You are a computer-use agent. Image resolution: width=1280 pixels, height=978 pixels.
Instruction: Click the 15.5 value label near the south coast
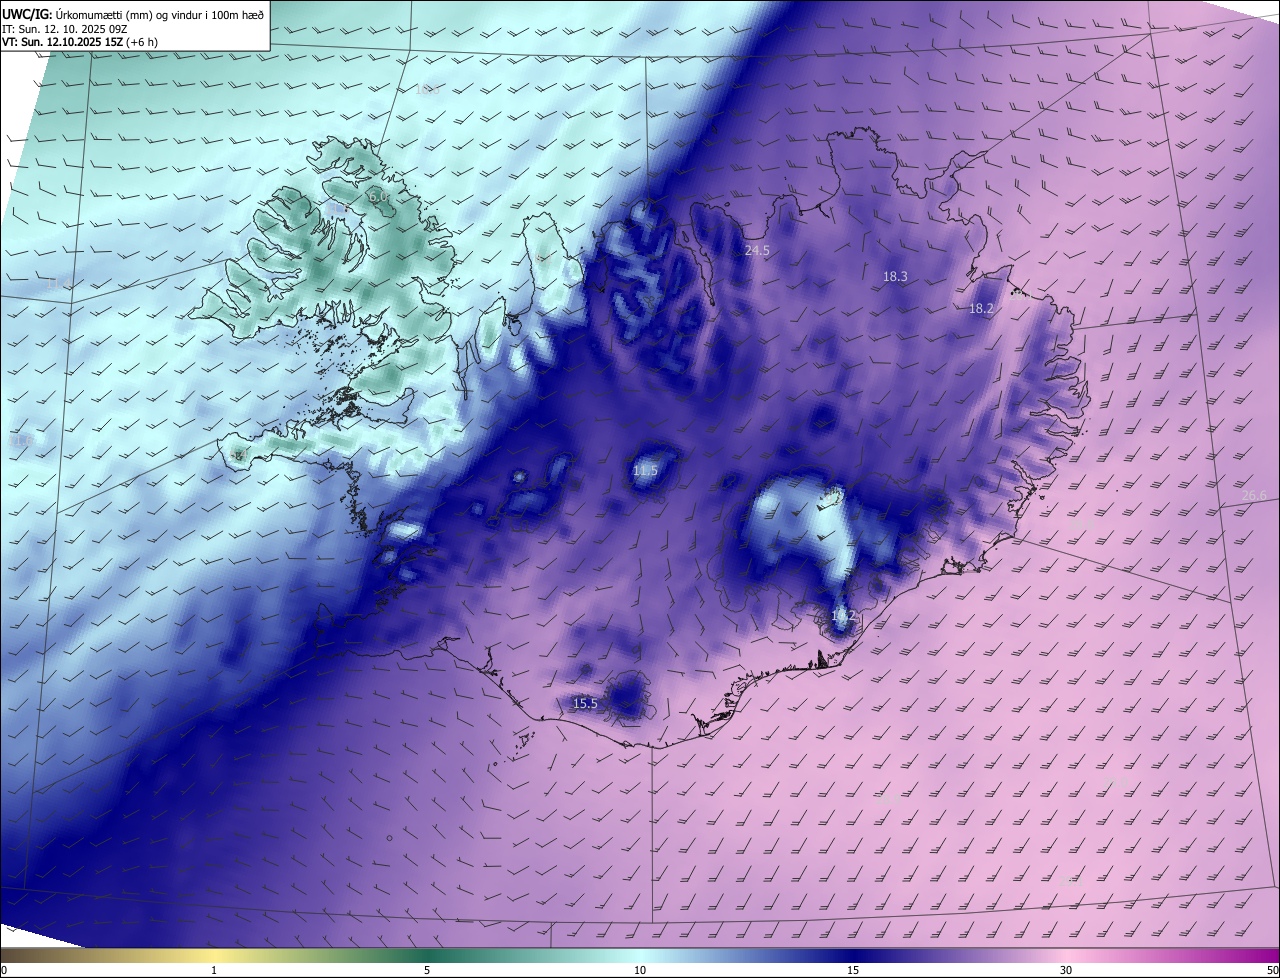(x=585, y=704)
